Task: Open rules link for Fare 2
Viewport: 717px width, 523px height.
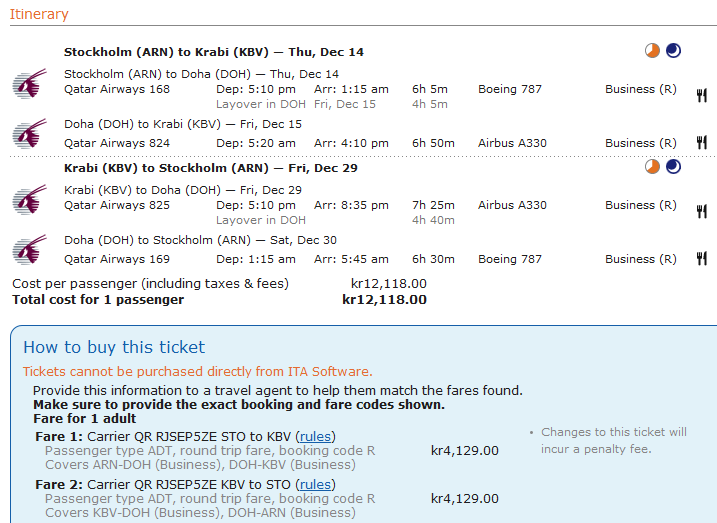Action: click(x=316, y=485)
